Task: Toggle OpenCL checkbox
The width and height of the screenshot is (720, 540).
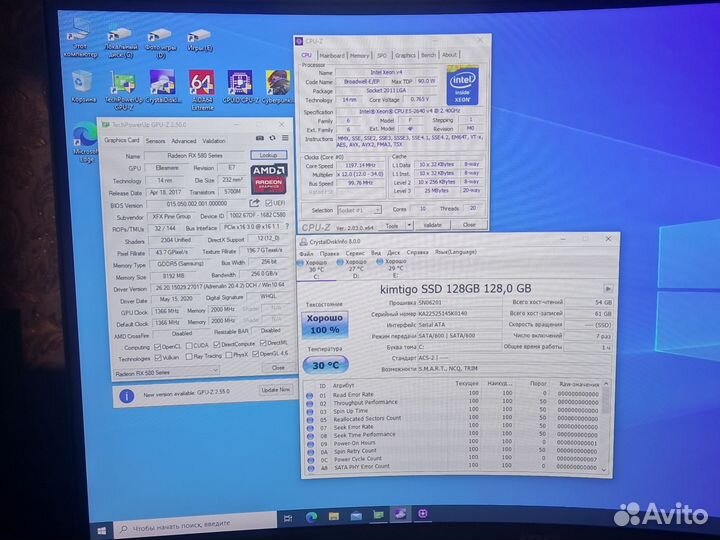Action: point(158,347)
